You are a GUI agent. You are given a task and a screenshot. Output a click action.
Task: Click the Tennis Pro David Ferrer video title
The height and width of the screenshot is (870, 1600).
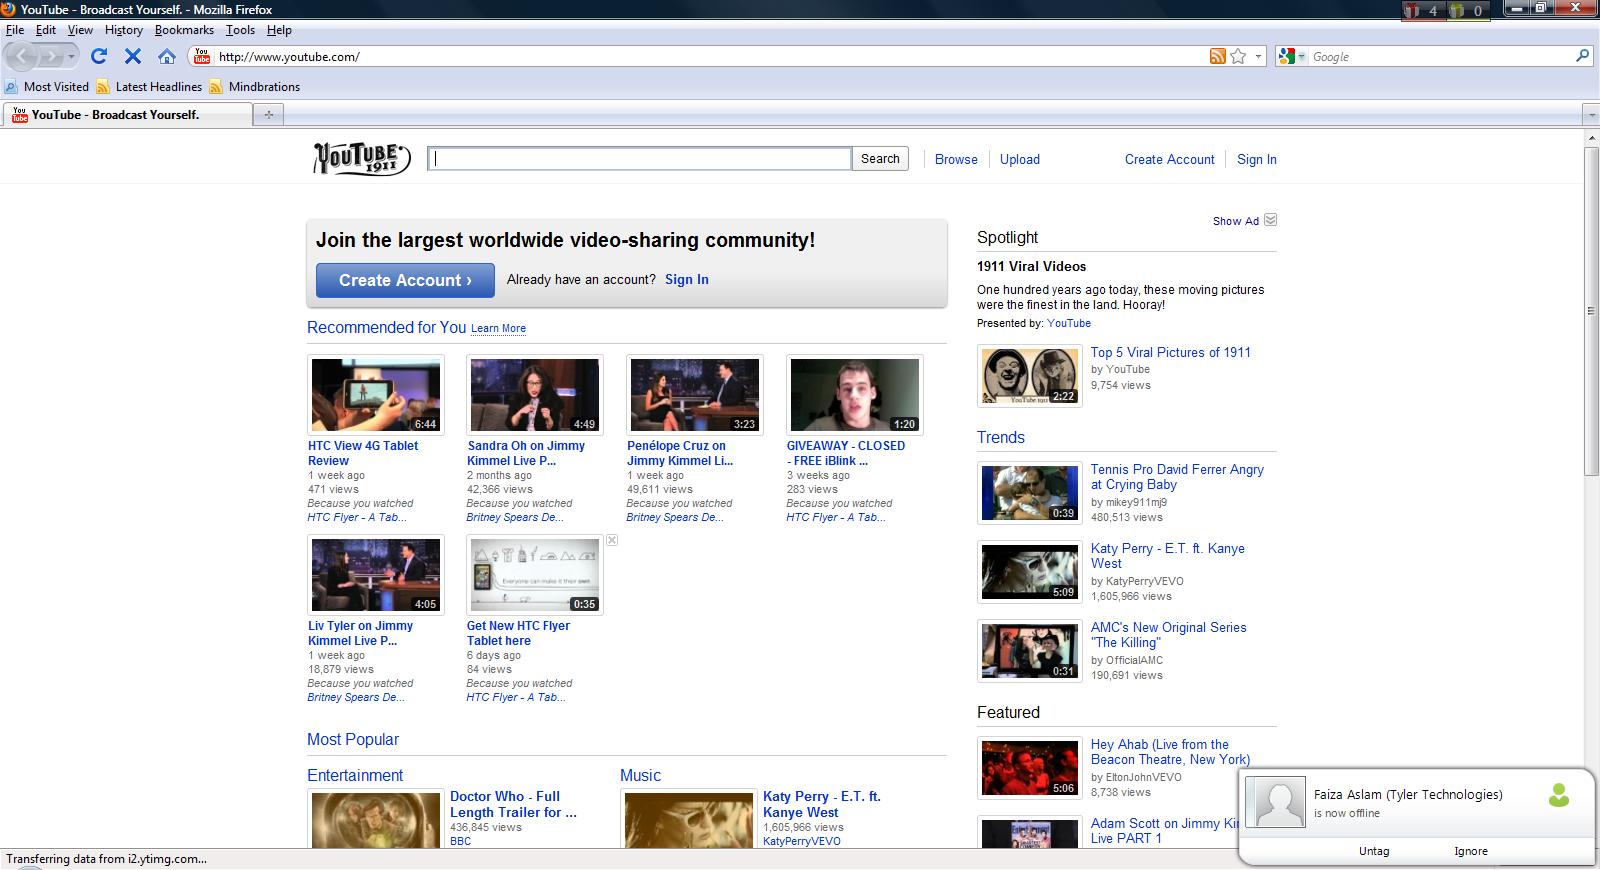(1177, 477)
